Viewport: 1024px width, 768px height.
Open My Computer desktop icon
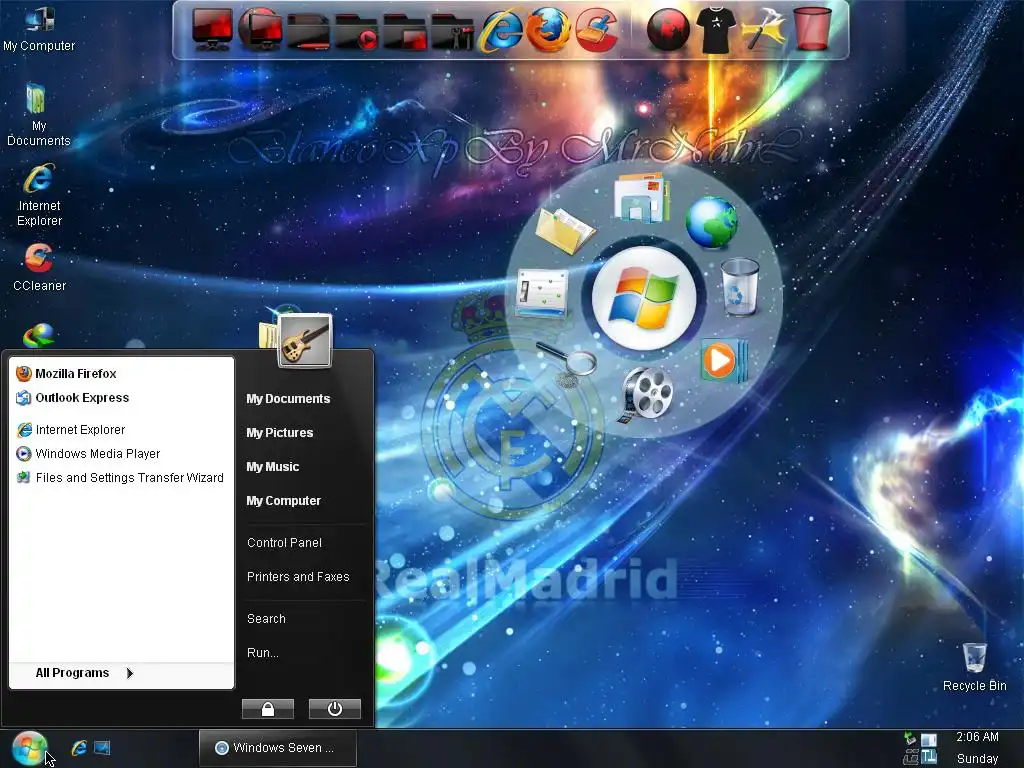tap(39, 29)
